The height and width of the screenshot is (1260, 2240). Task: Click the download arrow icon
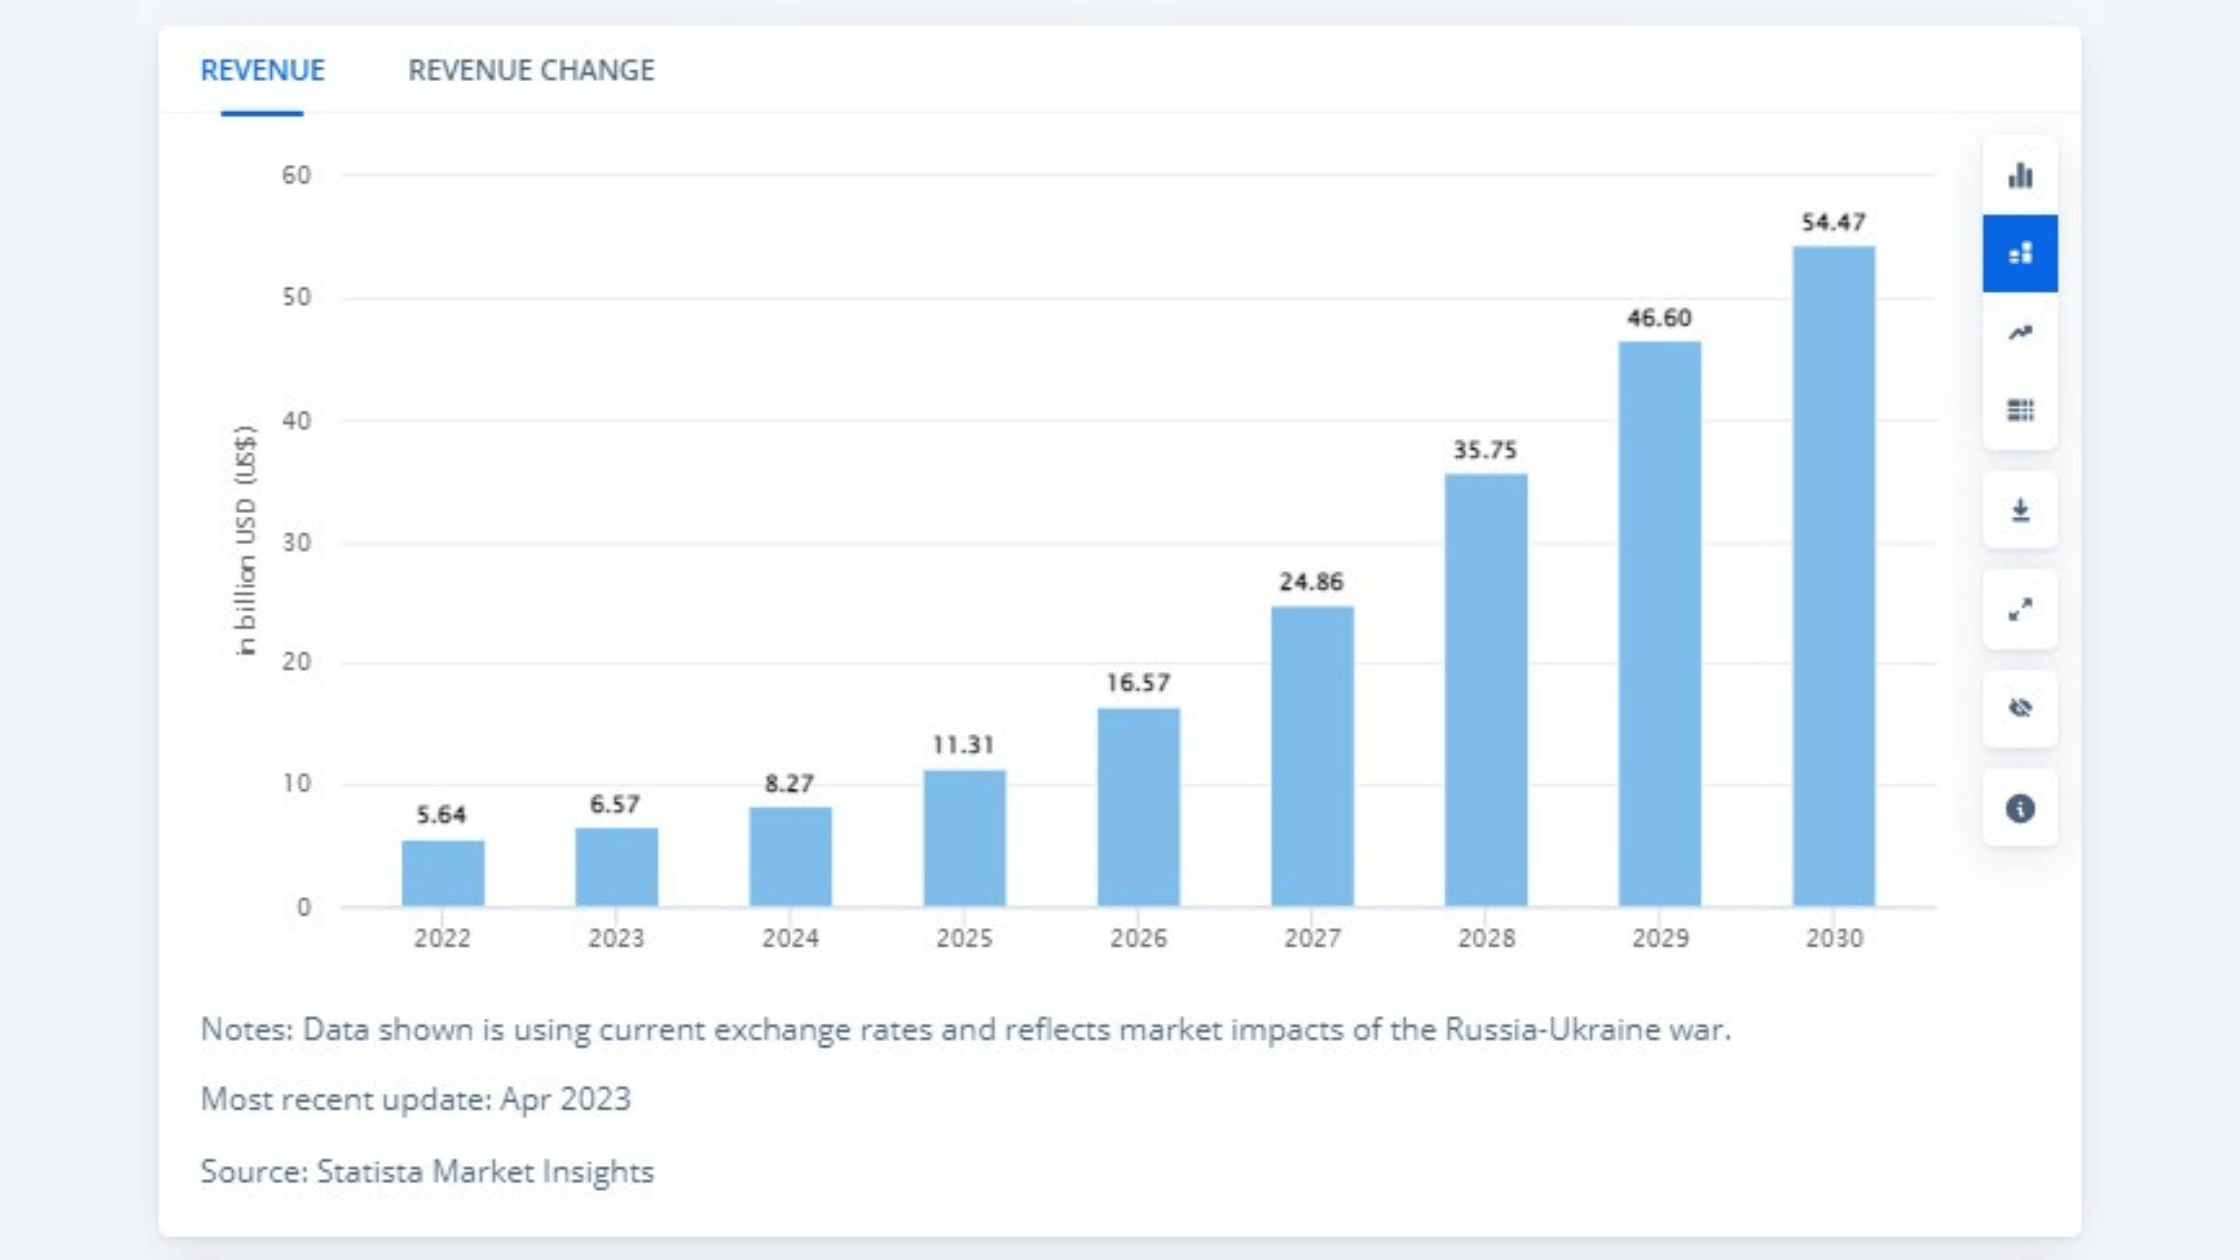pos(2021,510)
